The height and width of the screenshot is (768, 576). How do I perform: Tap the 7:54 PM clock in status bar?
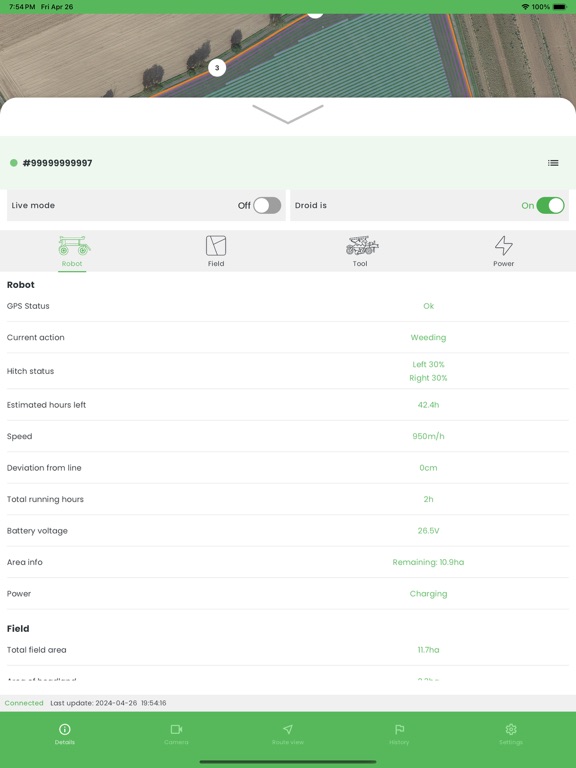(22, 7)
